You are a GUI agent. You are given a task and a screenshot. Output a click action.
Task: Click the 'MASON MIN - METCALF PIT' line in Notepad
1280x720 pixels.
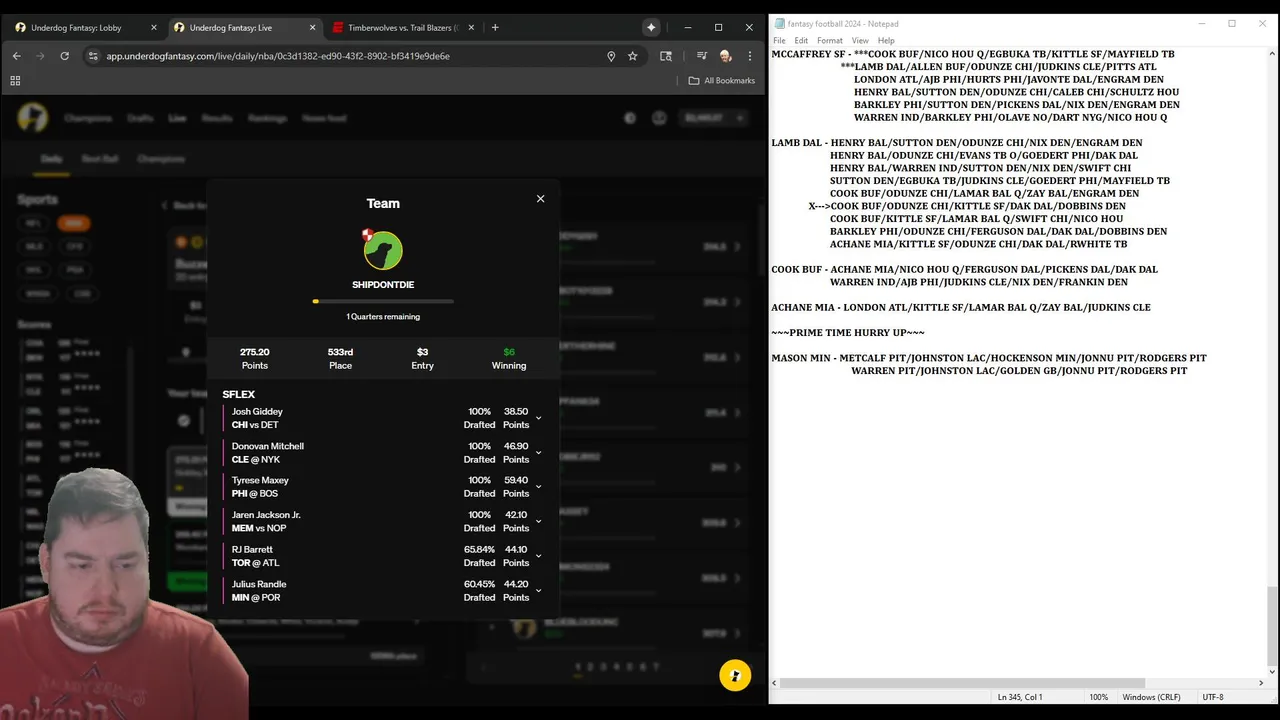[x=989, y=358]
